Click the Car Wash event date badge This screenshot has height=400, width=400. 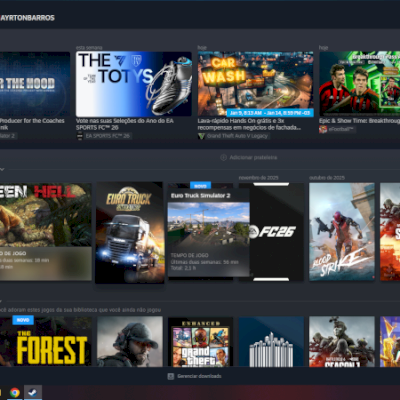[270, 113]
